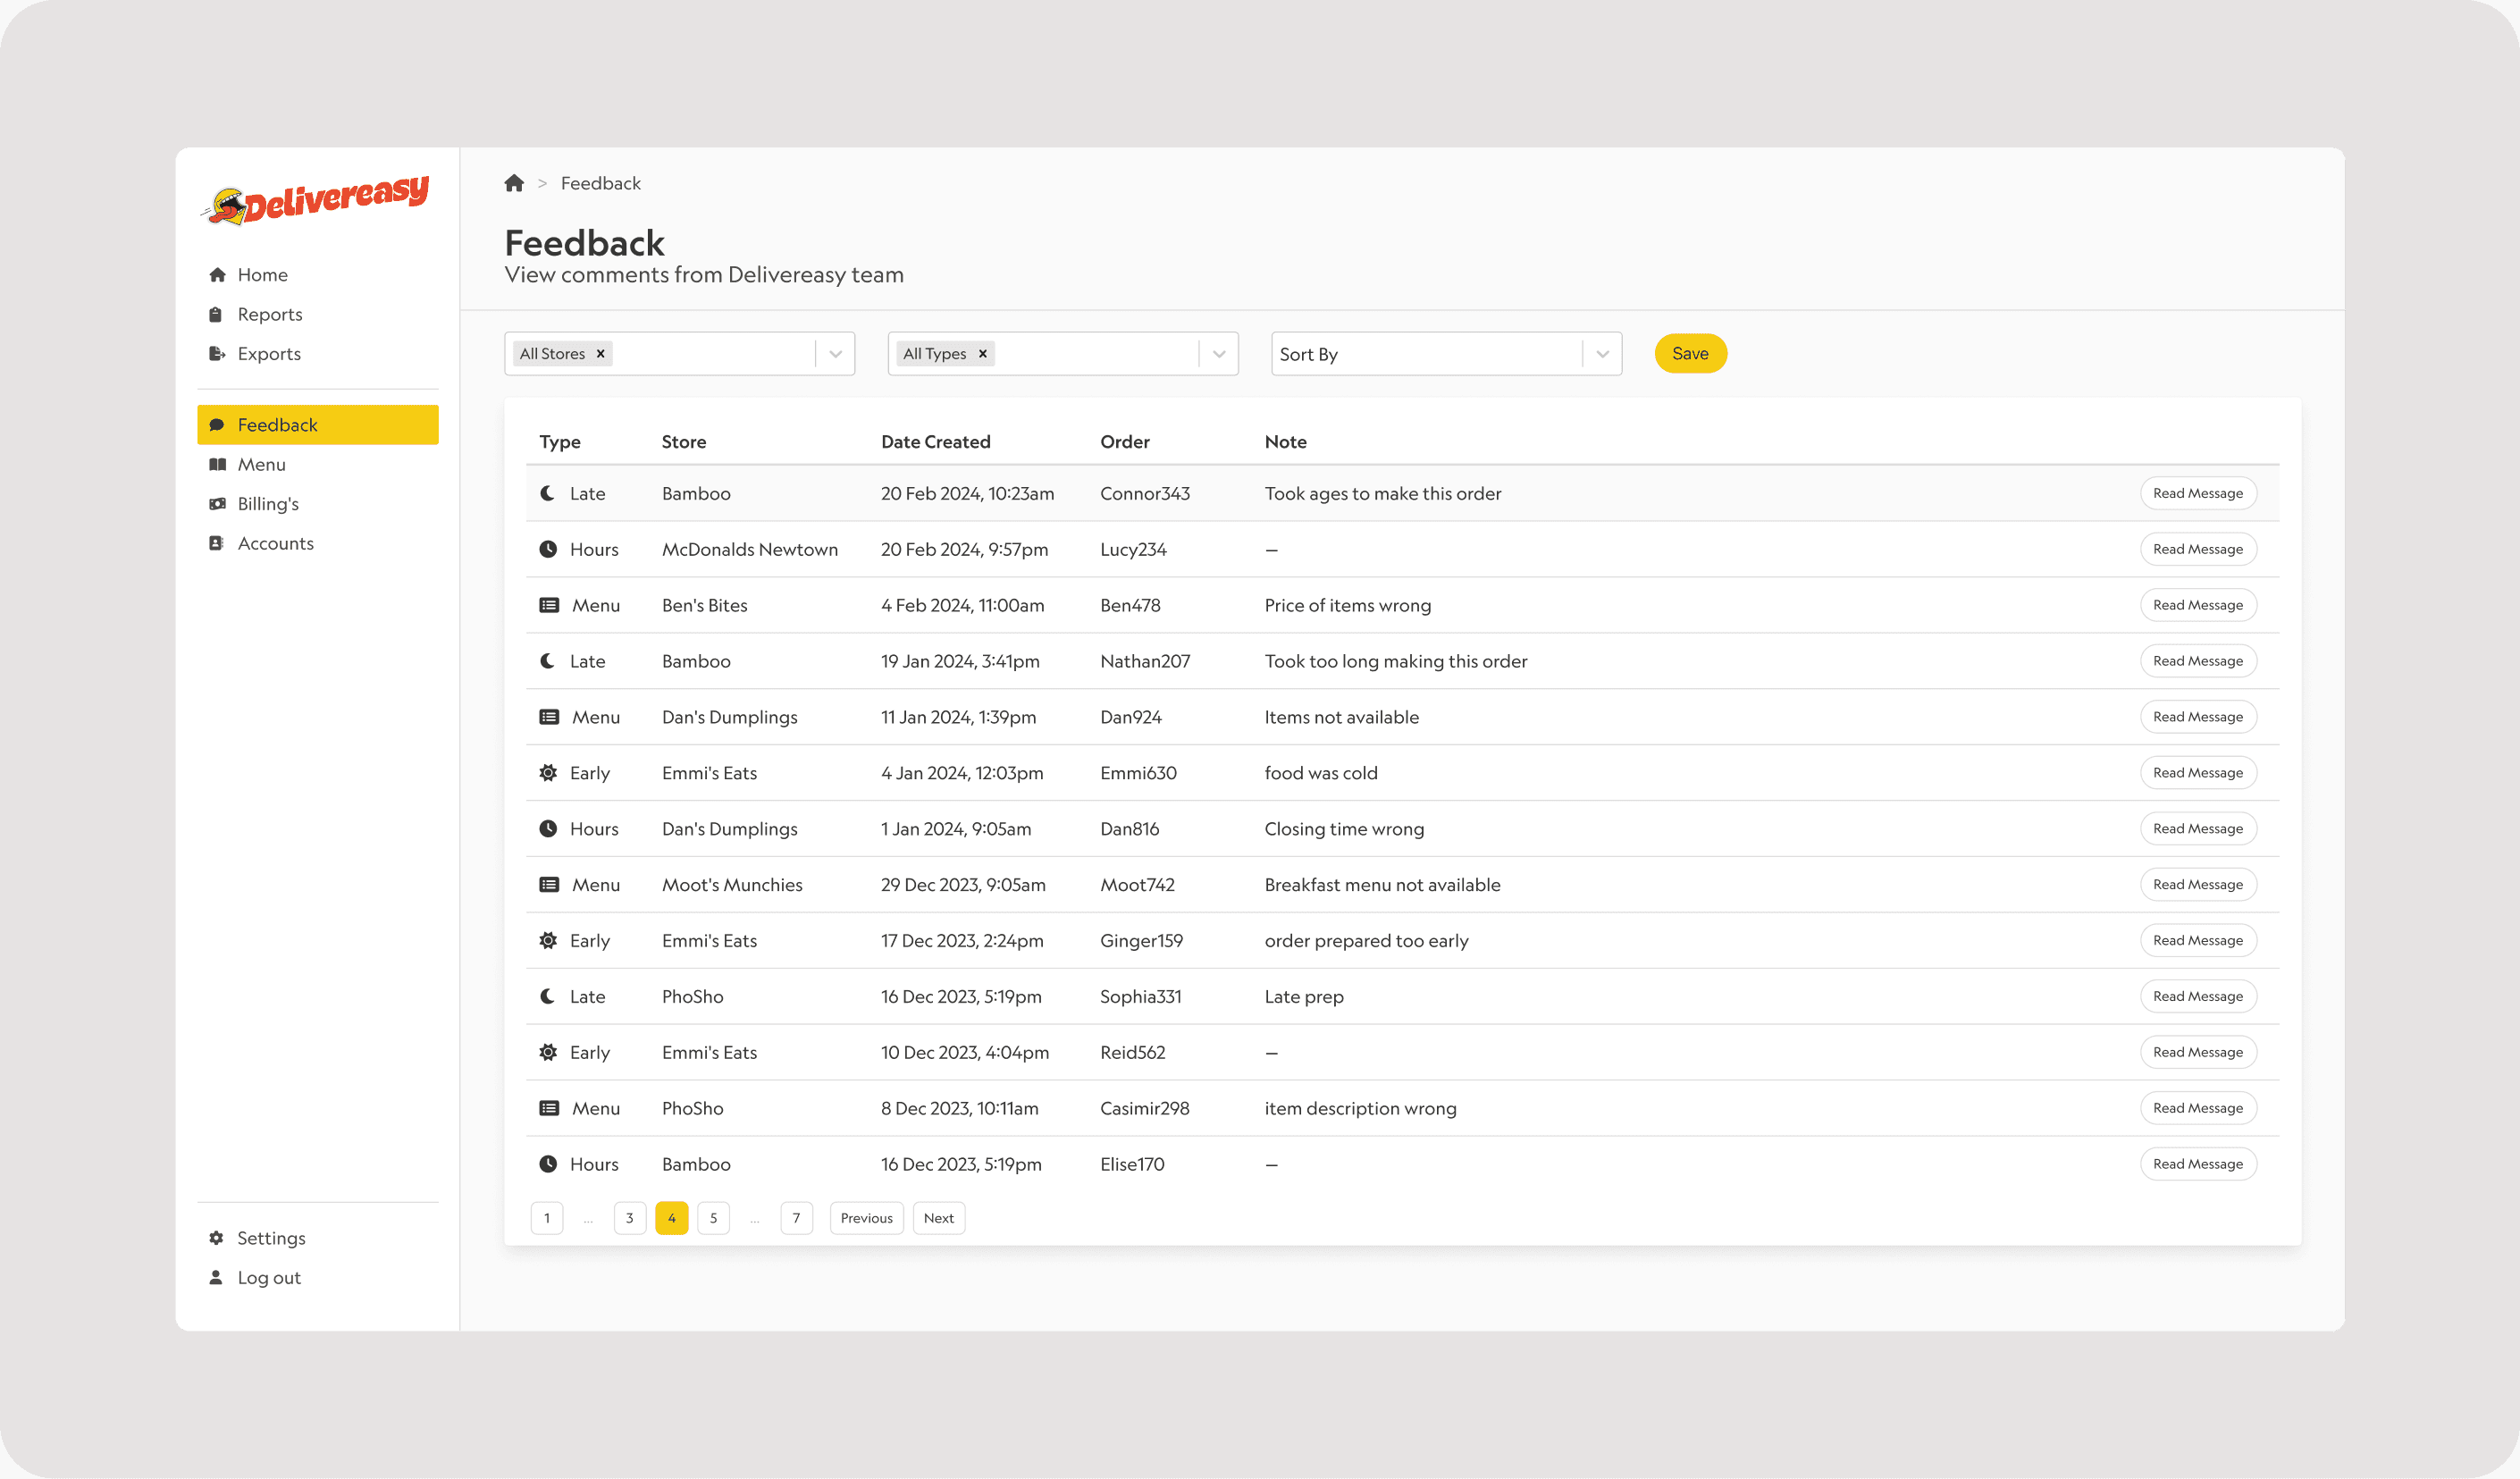Open the Menu sidebar item

(262, 464)
